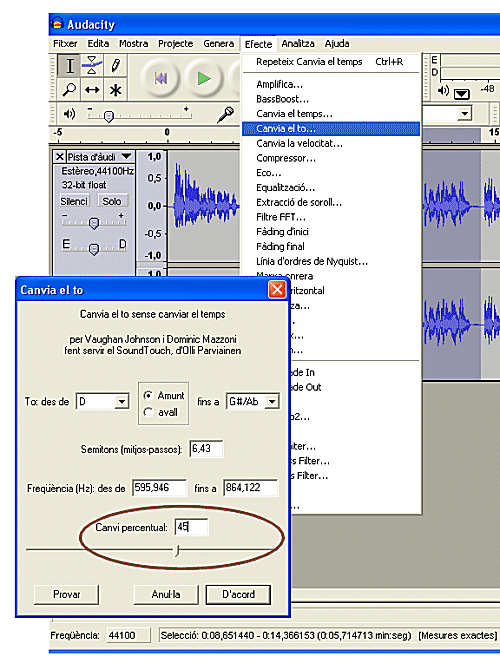
Task: Click the microphone input icon
Action: coord(225,114)
